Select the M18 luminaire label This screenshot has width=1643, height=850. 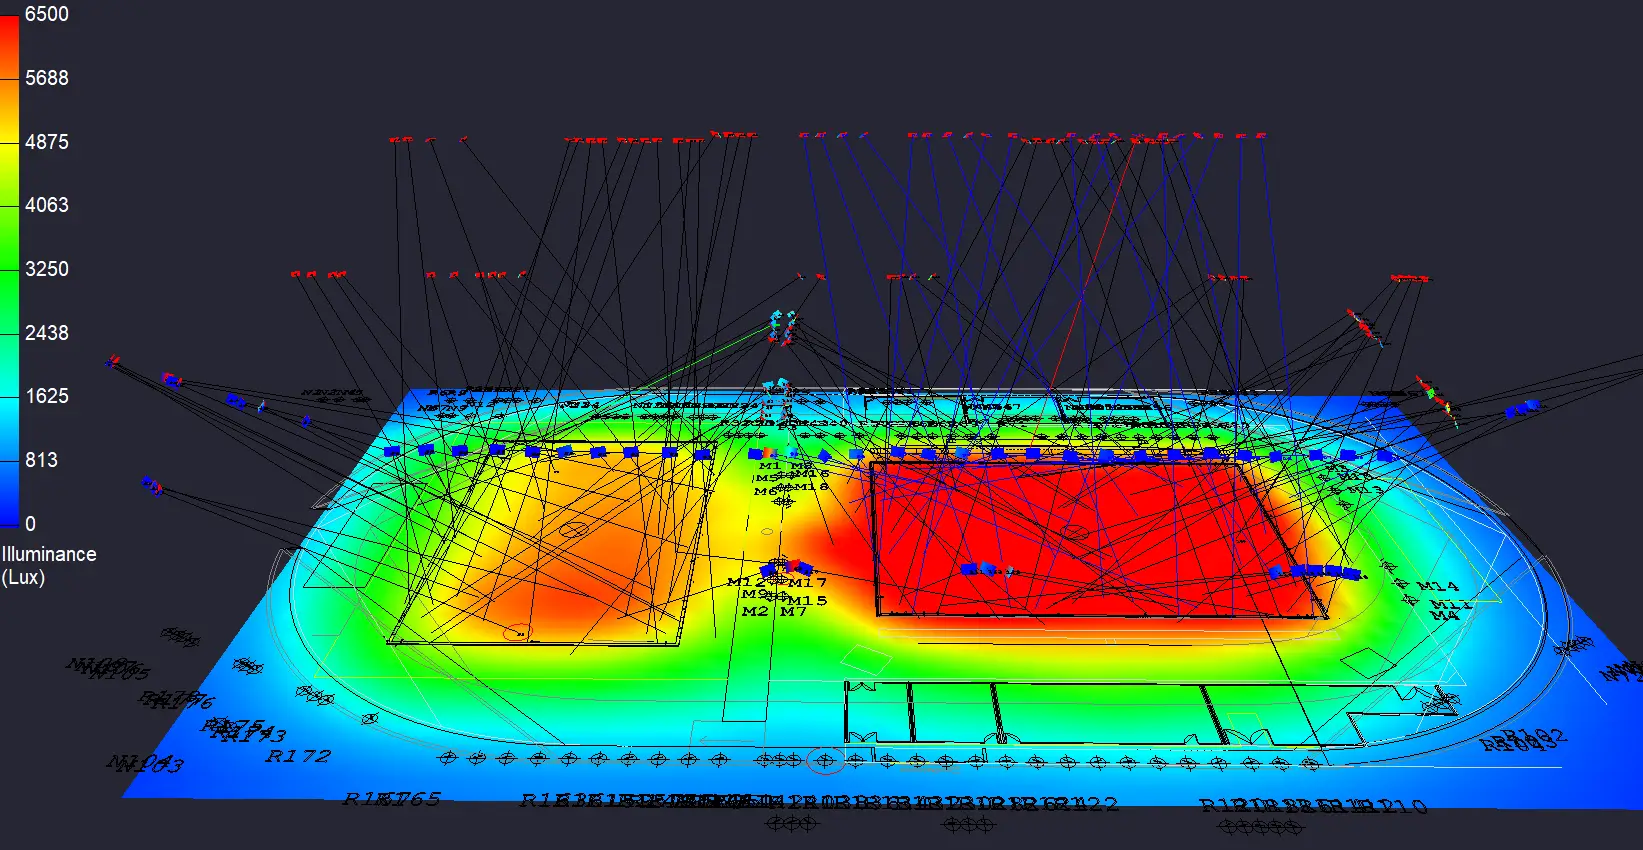[x=810, y=486]
